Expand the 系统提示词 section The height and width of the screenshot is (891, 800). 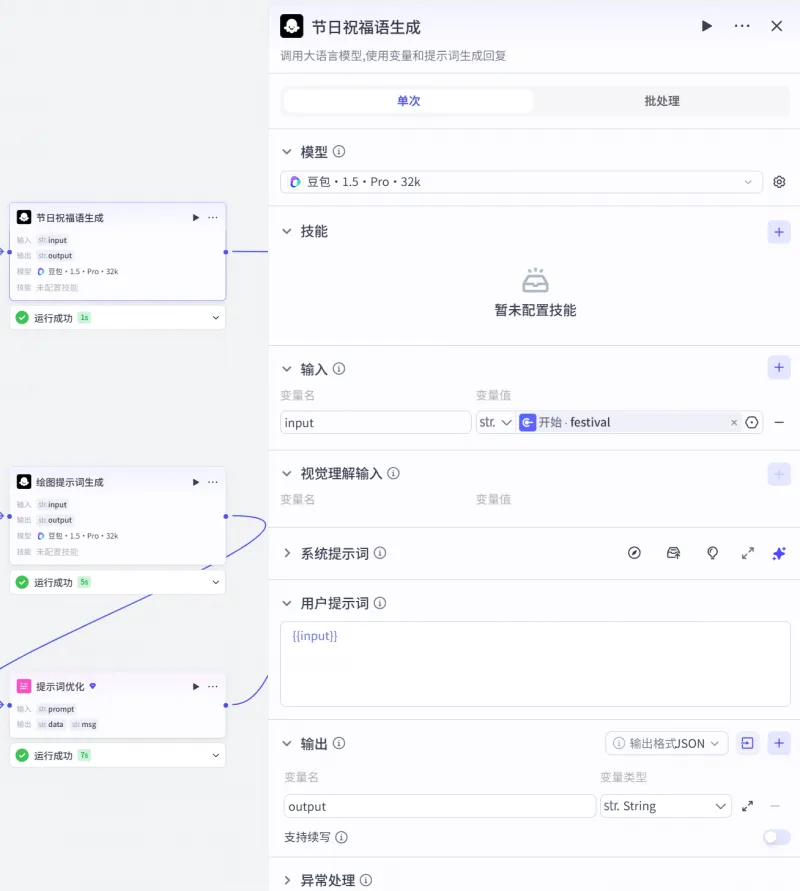pyautogui.click(x=287, y=553)
